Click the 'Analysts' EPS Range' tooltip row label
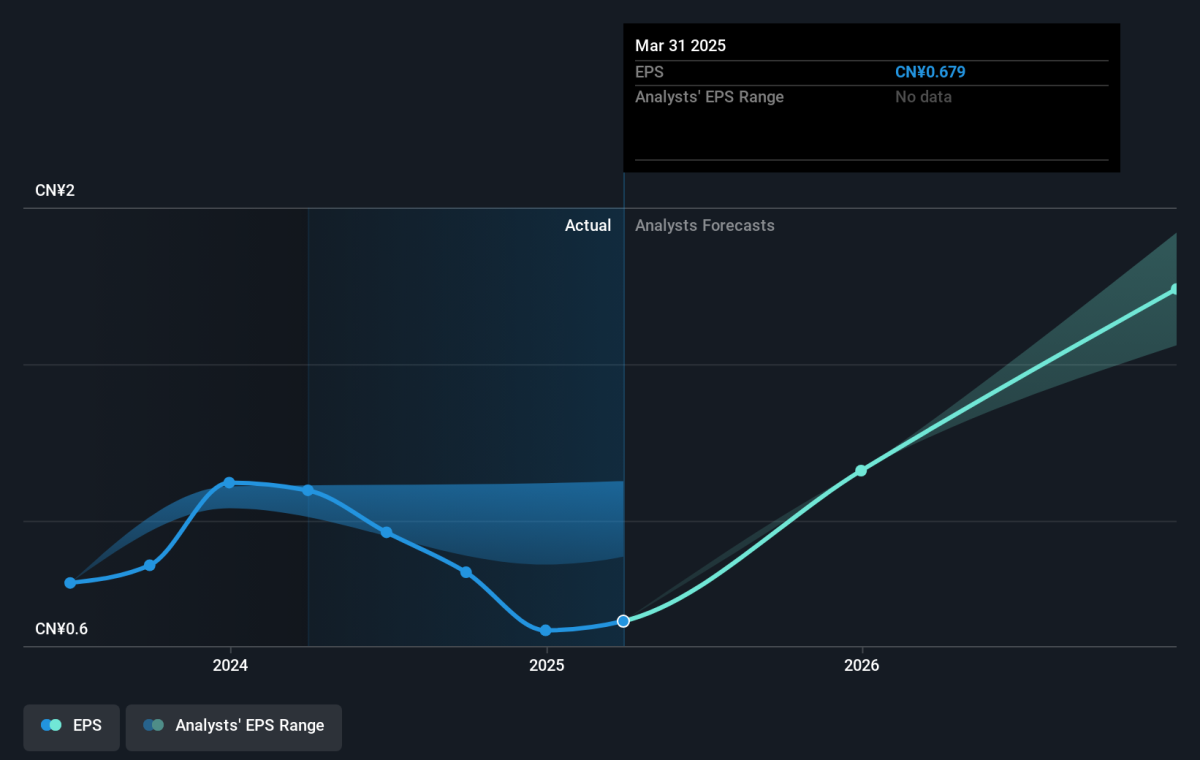The width and height of the screenshot is (1200, 760). point(709,97)
